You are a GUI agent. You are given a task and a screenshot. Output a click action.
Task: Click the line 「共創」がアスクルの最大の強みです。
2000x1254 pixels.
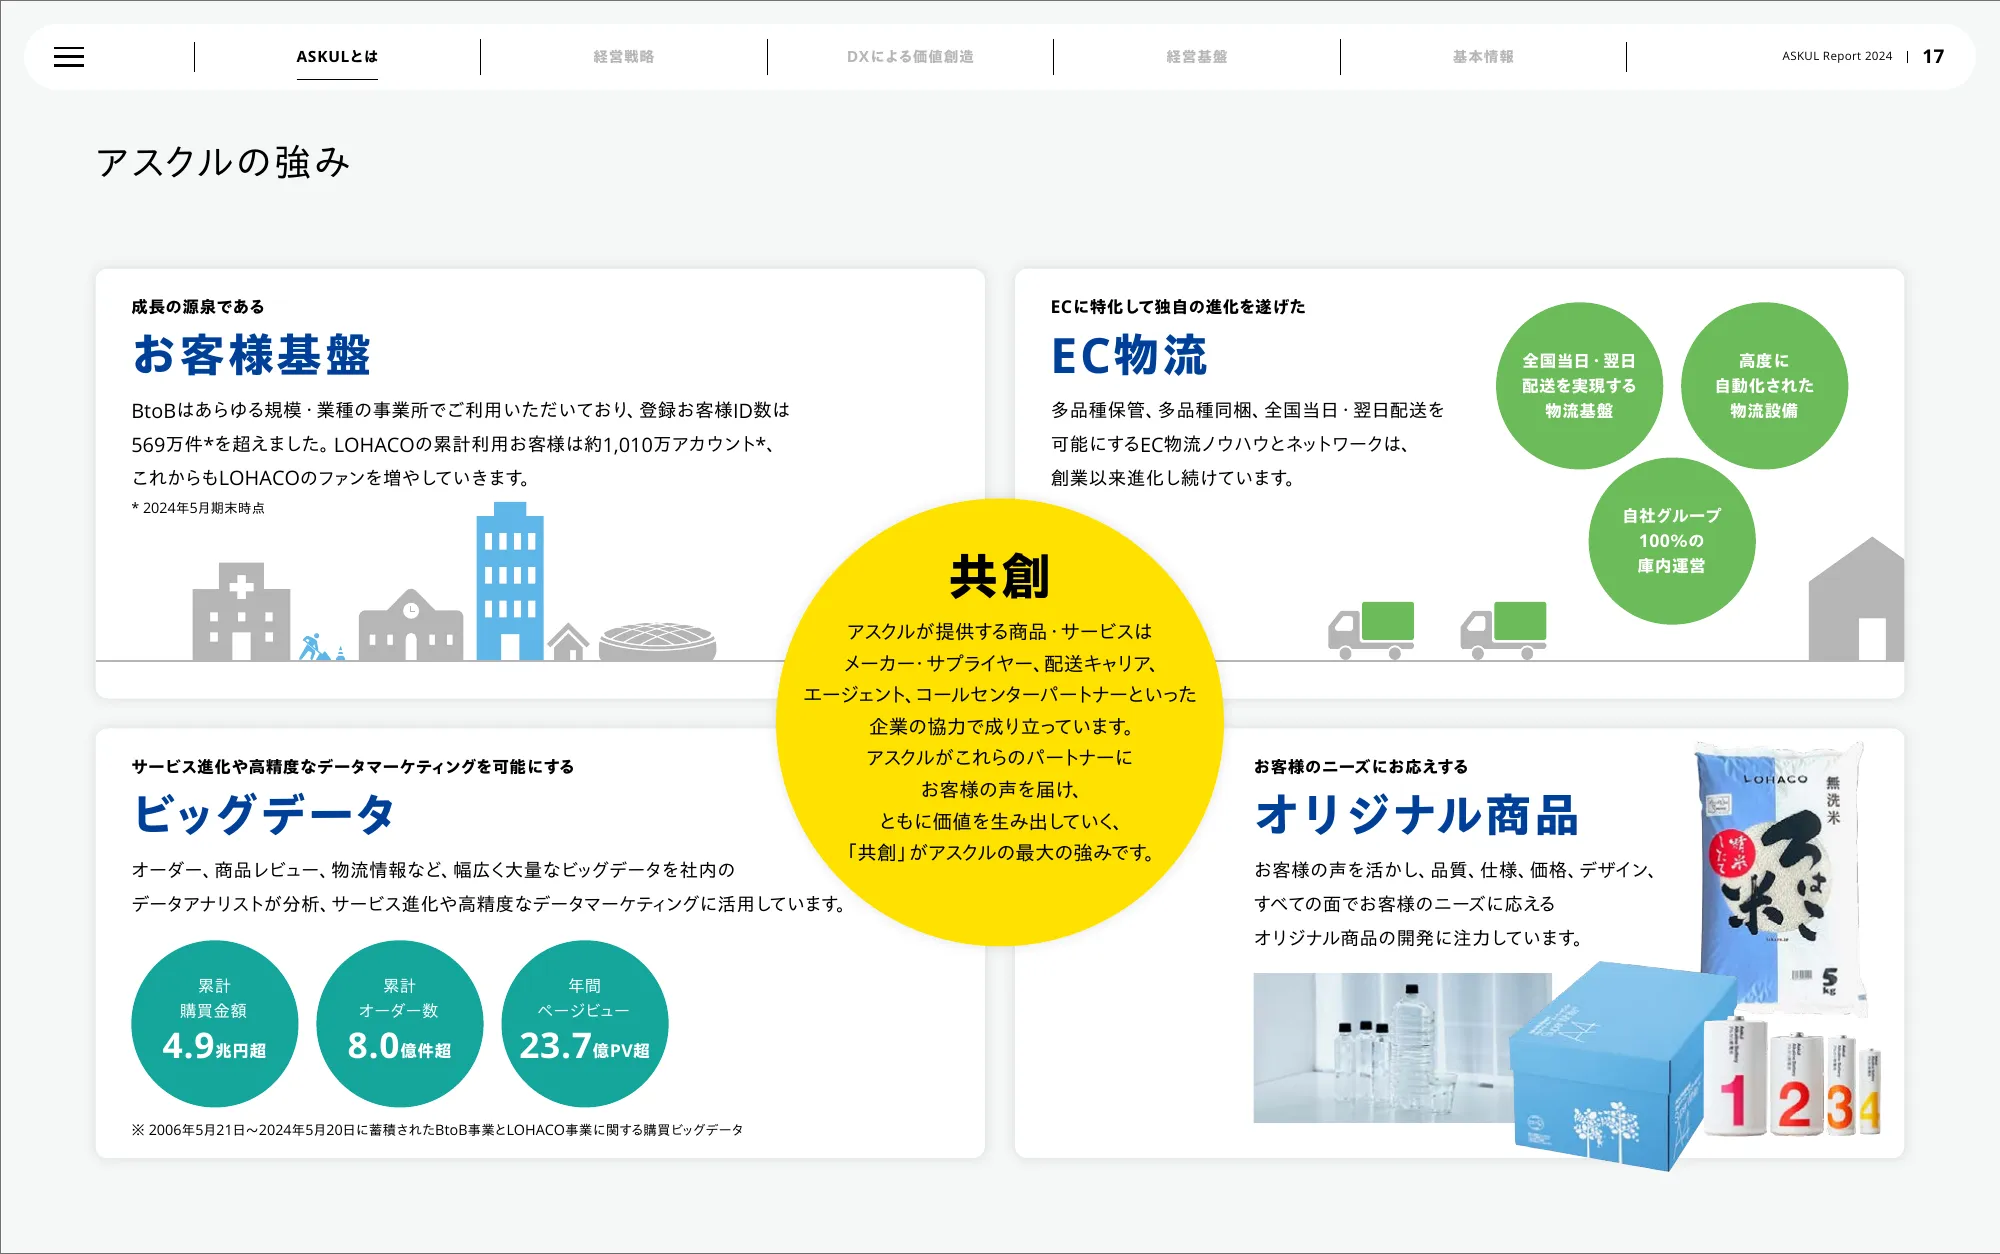click(x=1000, y=853)
